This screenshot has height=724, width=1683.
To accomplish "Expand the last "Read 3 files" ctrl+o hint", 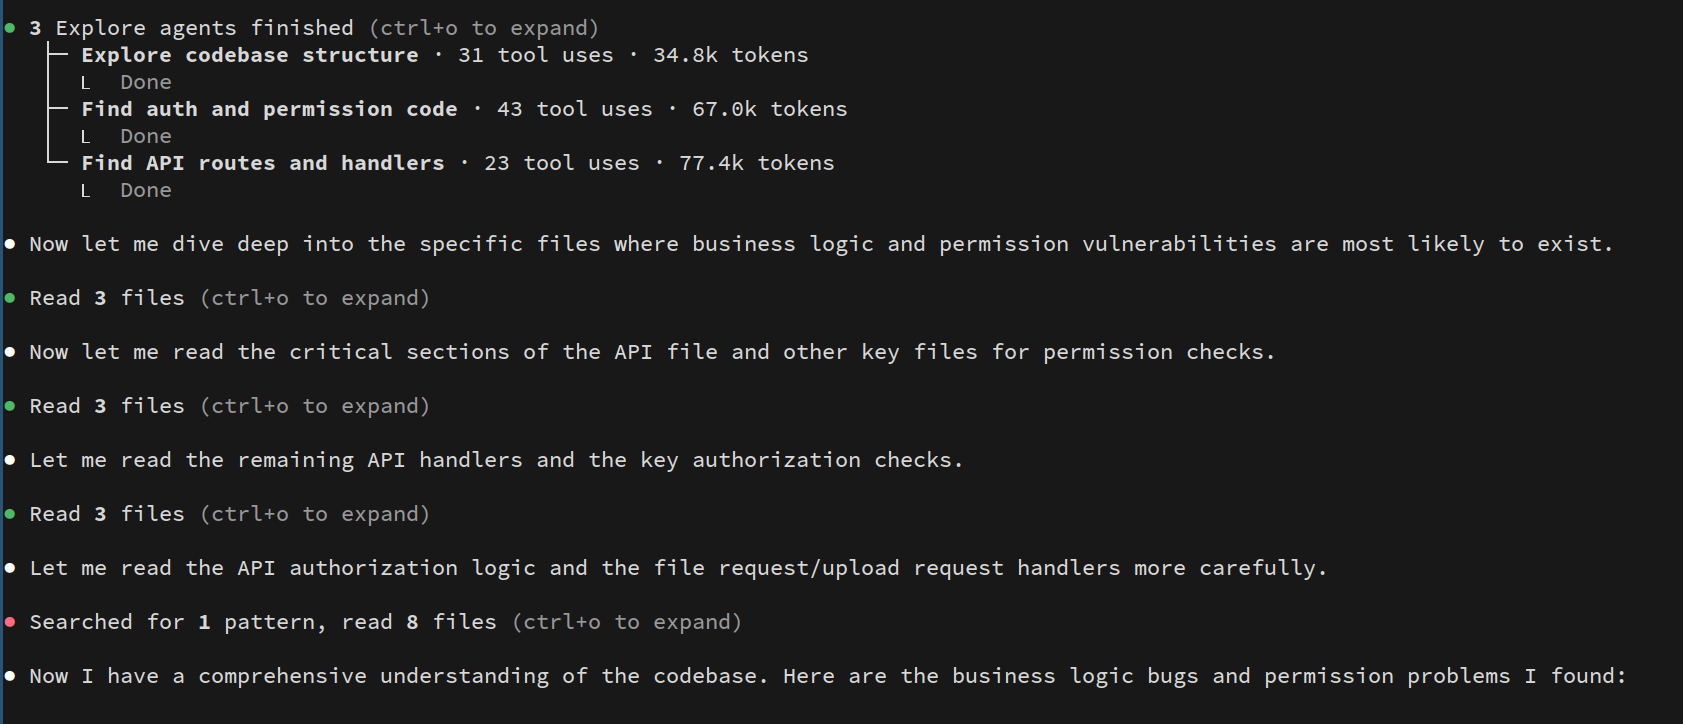I will (x=314, y=514).
